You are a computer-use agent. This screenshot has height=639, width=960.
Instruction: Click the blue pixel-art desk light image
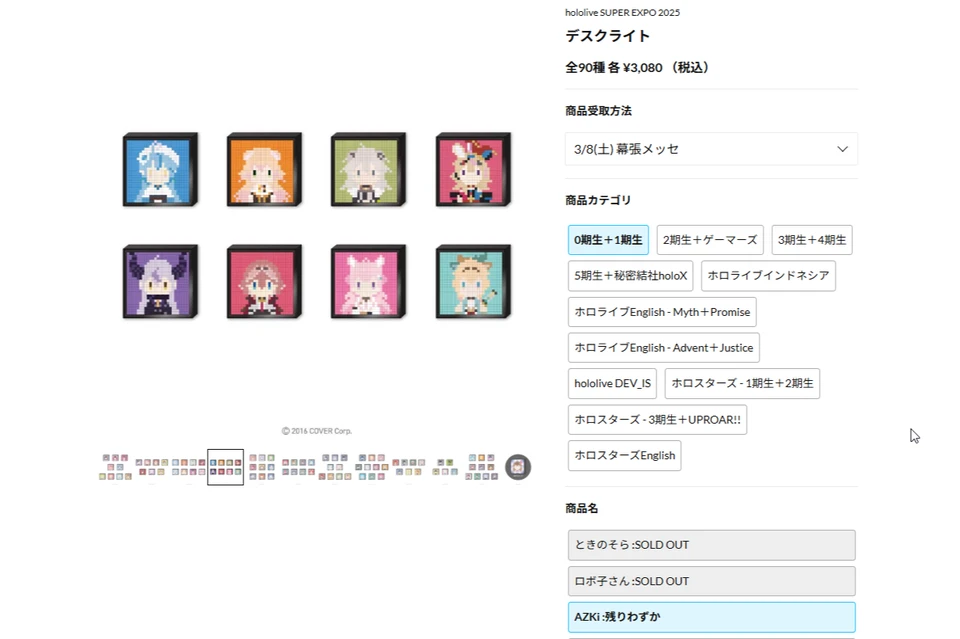pos(160,169)
